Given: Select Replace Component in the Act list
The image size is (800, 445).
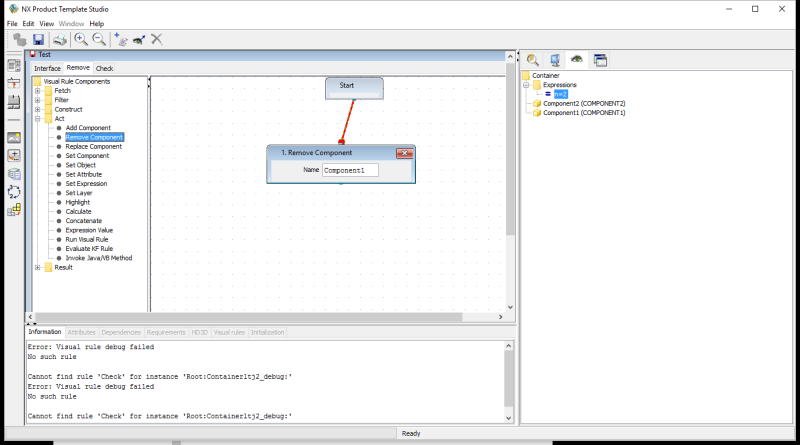Looking at the screenshot, I should (x=93, y=146).
